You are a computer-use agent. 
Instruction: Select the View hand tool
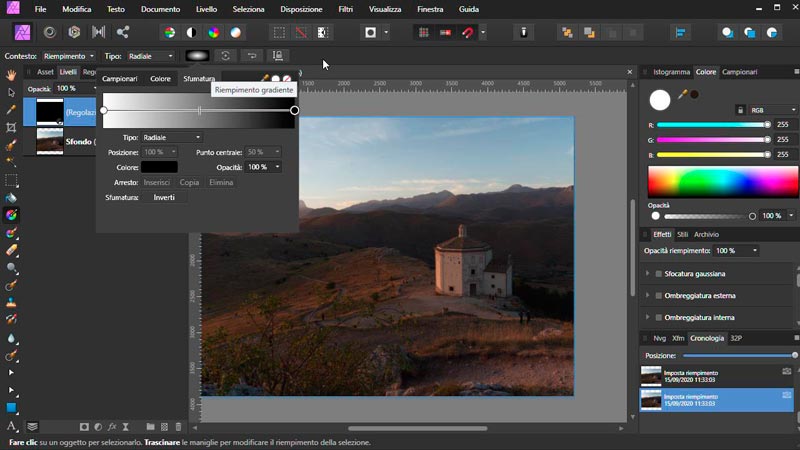[11, 75]
